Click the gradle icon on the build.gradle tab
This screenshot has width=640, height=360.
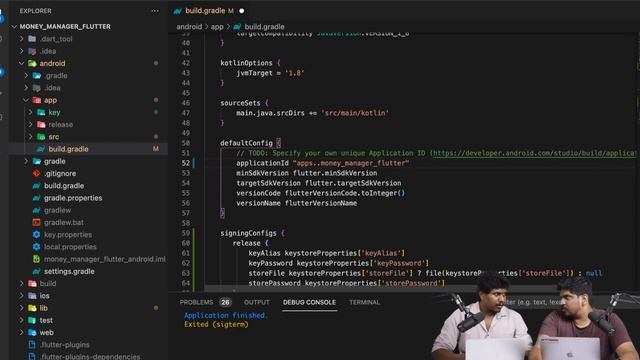pos(178,11)
